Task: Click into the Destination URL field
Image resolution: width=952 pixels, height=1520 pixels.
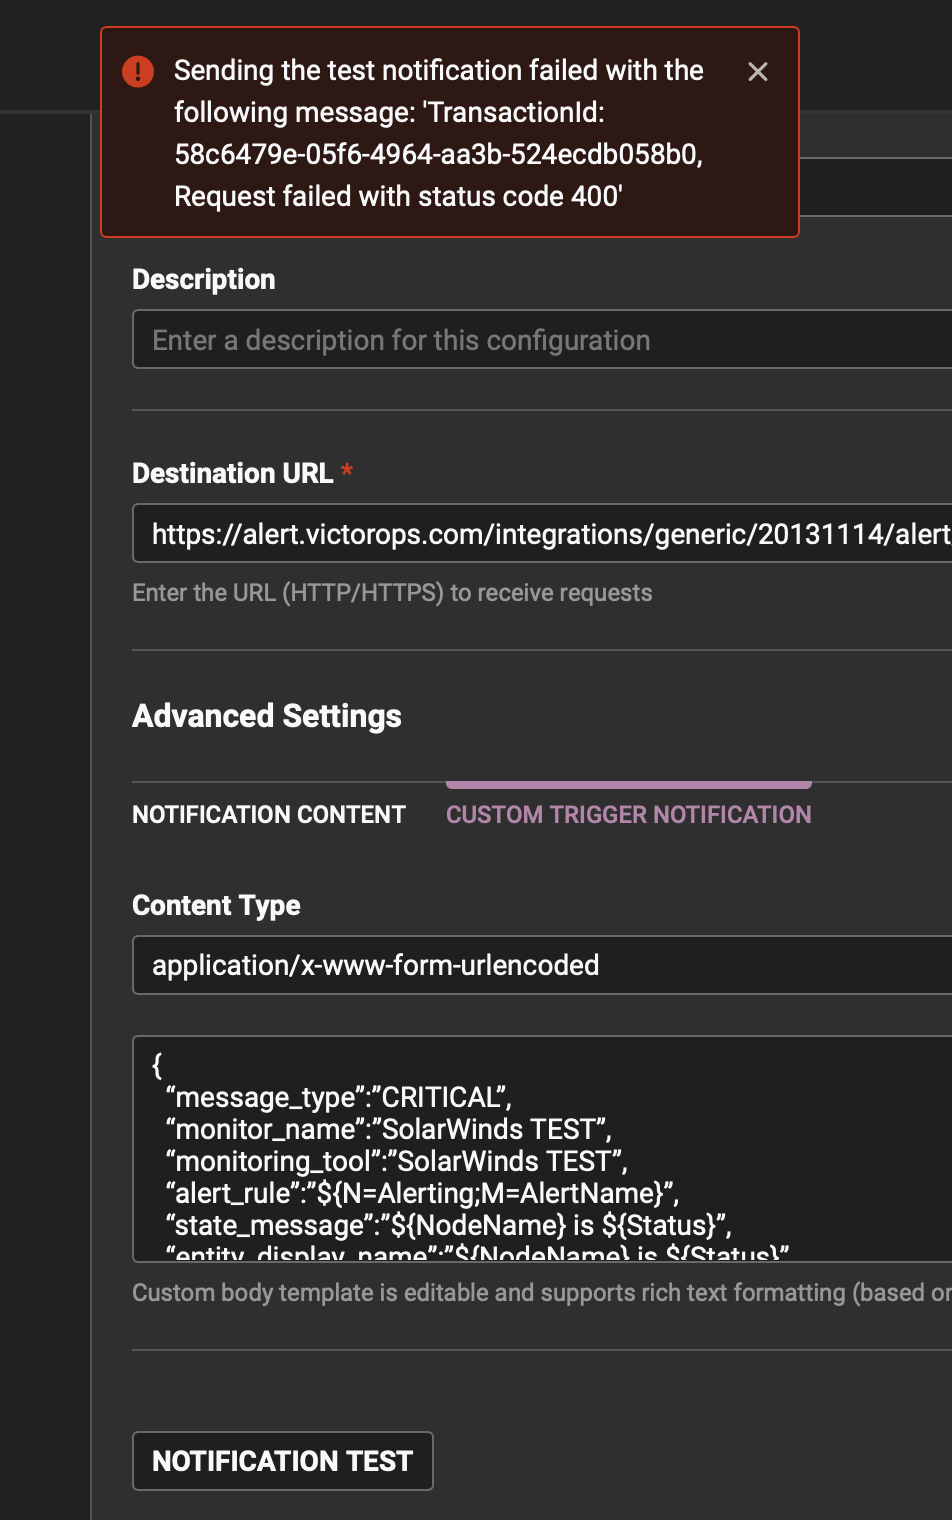Action: point(540,534)
